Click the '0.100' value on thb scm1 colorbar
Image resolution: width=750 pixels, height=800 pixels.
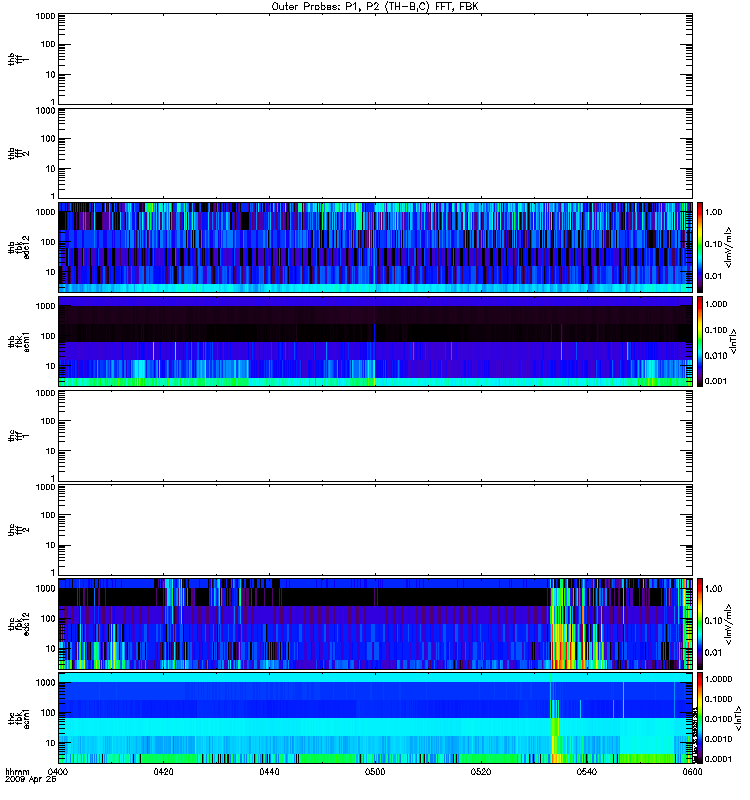(x=716, y=330)
